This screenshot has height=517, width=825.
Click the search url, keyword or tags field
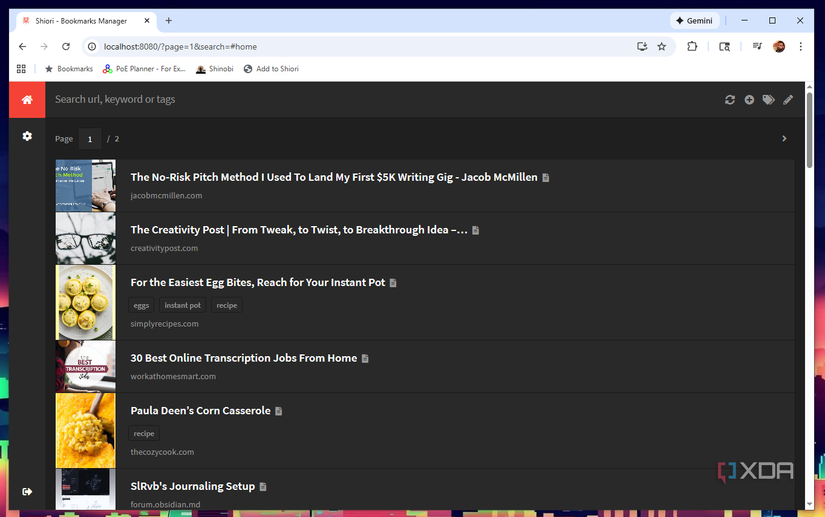coord(384,99)
